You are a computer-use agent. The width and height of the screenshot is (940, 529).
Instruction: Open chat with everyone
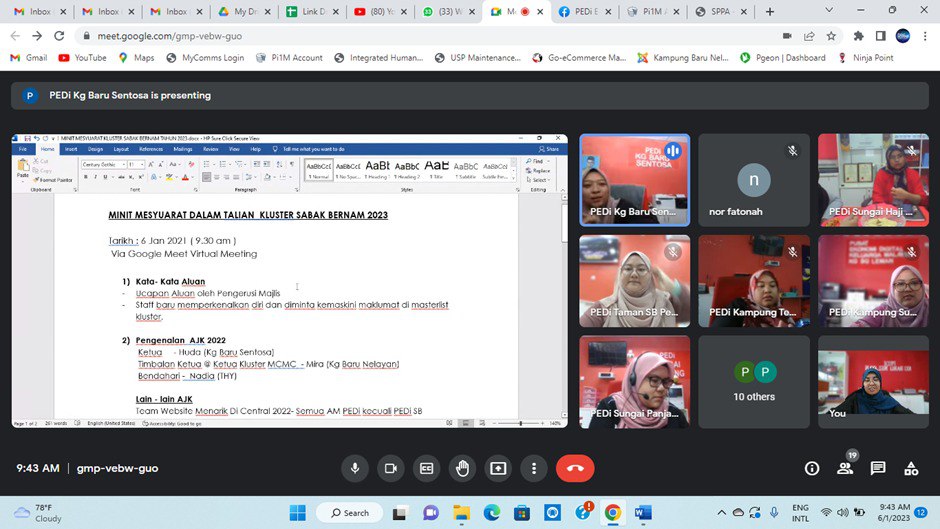[x=878, y=468]
